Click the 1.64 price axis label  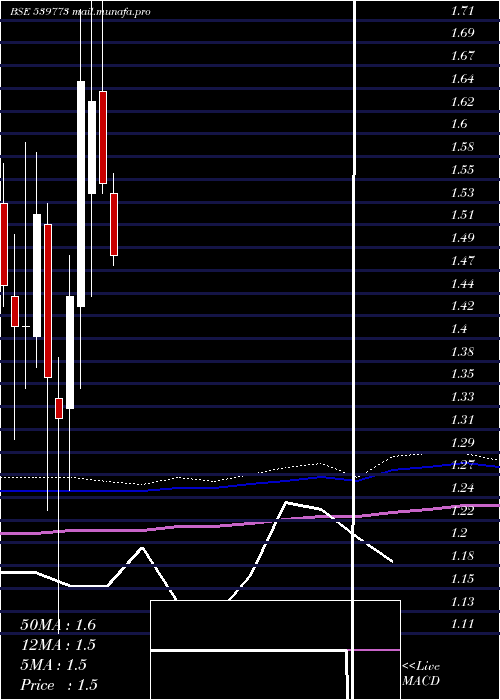point(462,79)
